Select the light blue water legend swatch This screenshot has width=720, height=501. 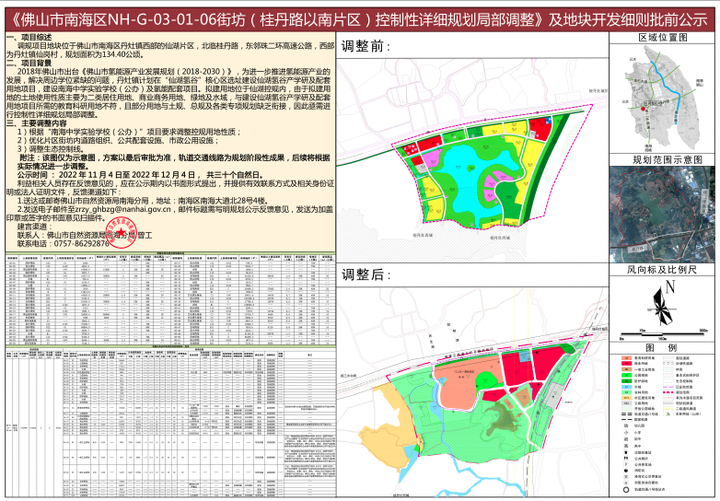pyautogui.click(x=626, y=387)
